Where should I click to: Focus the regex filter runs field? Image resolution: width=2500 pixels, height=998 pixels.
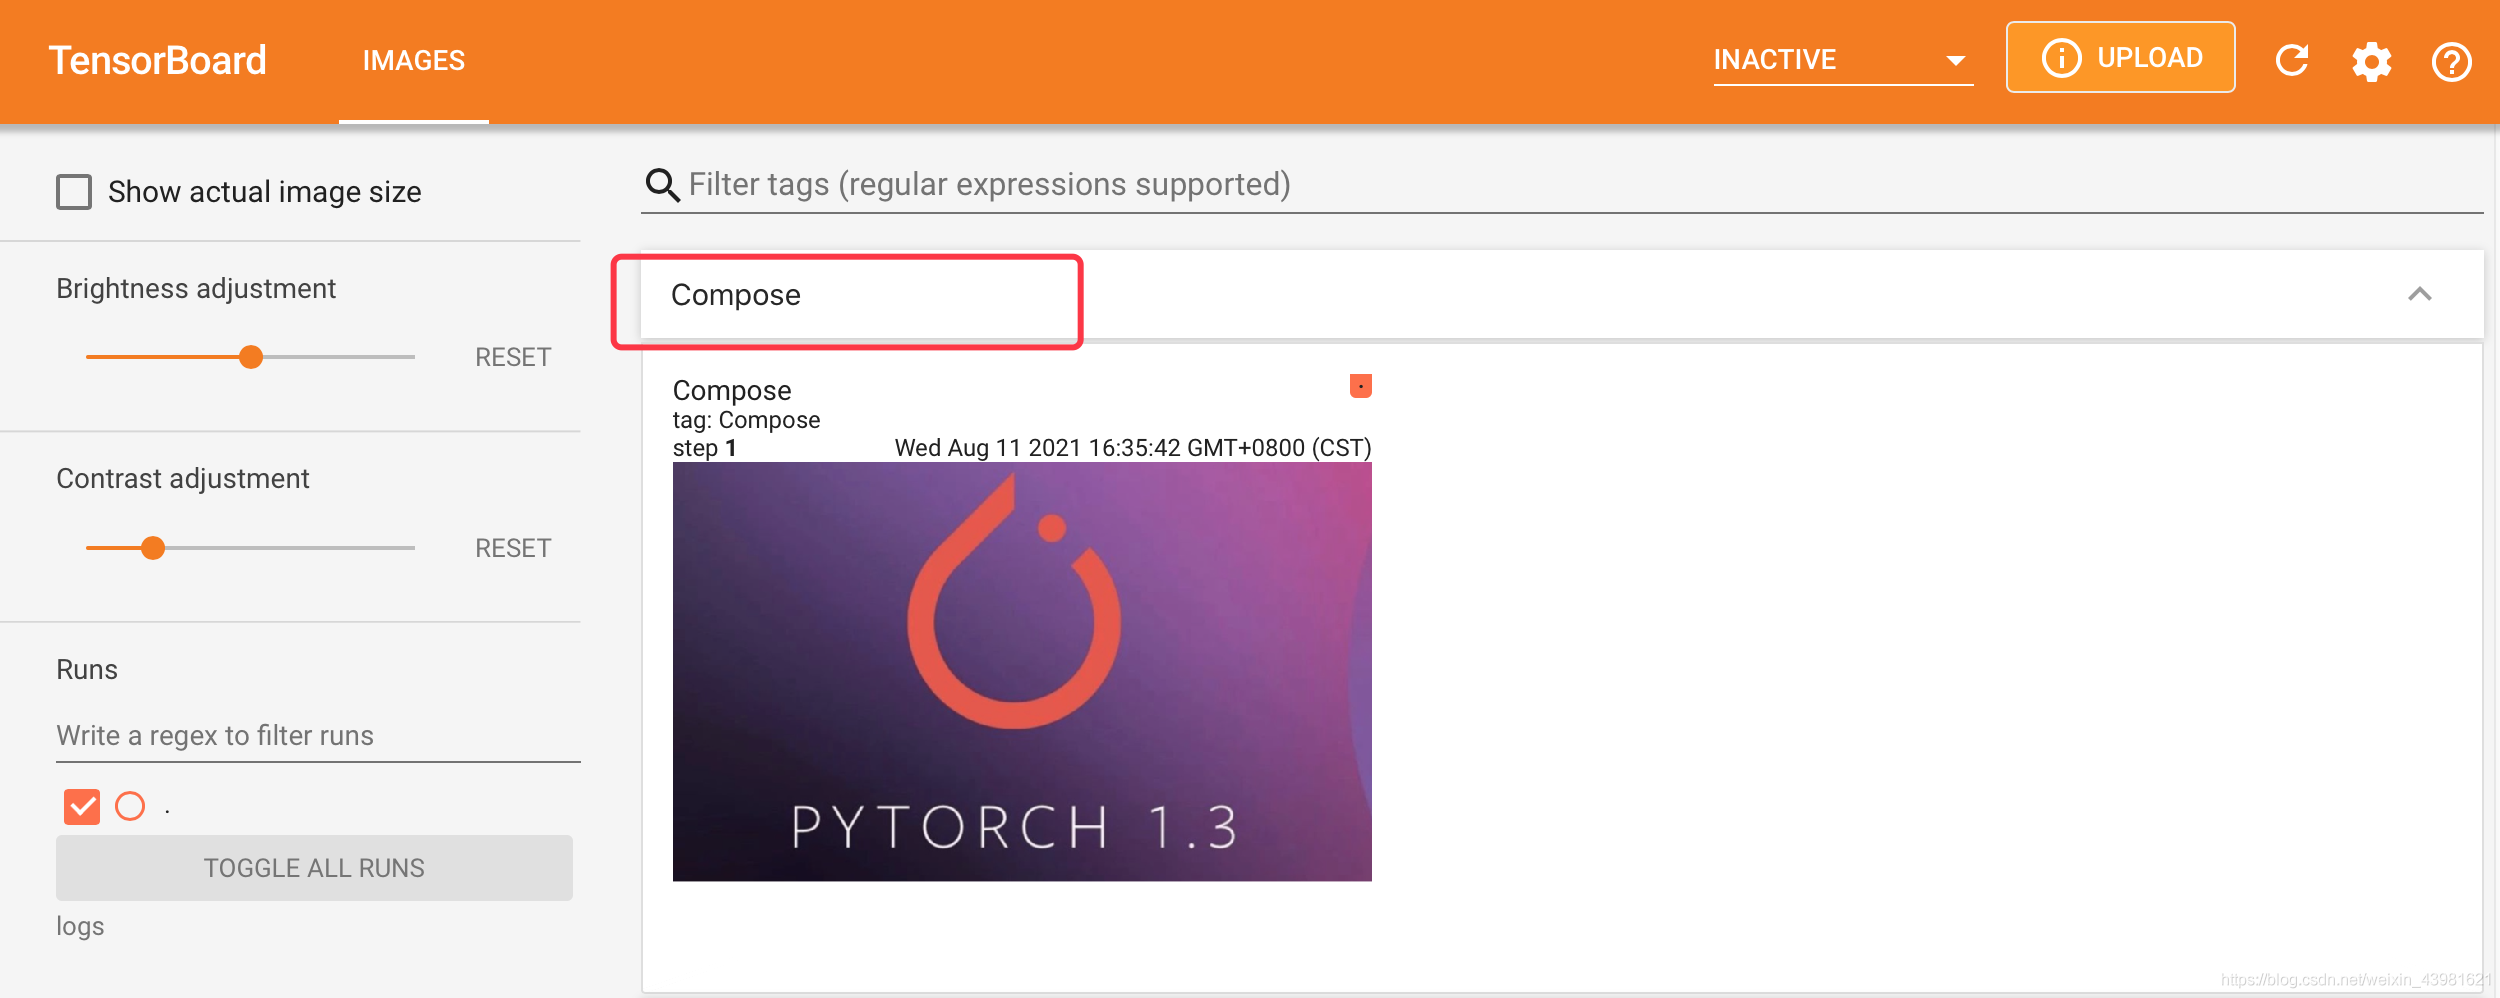pyautogui.click(x=318, y=736)
